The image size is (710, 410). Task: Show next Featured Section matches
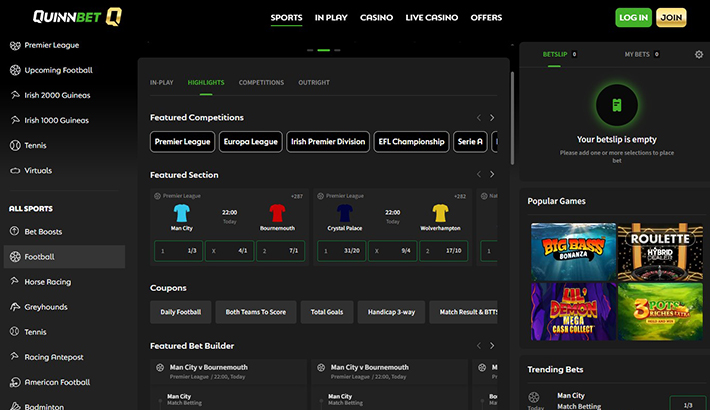(492, 174)
